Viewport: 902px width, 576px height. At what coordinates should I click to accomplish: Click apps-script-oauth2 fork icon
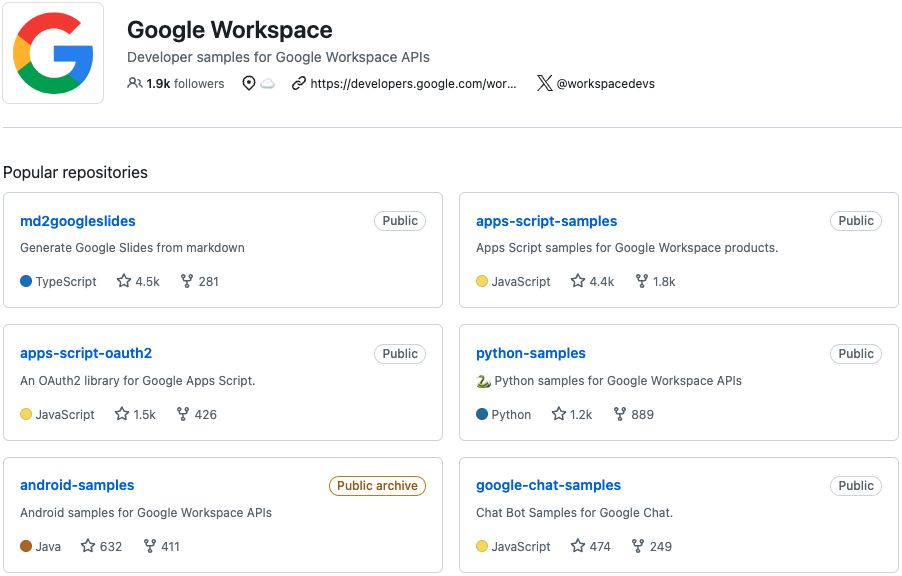point(182,414)
